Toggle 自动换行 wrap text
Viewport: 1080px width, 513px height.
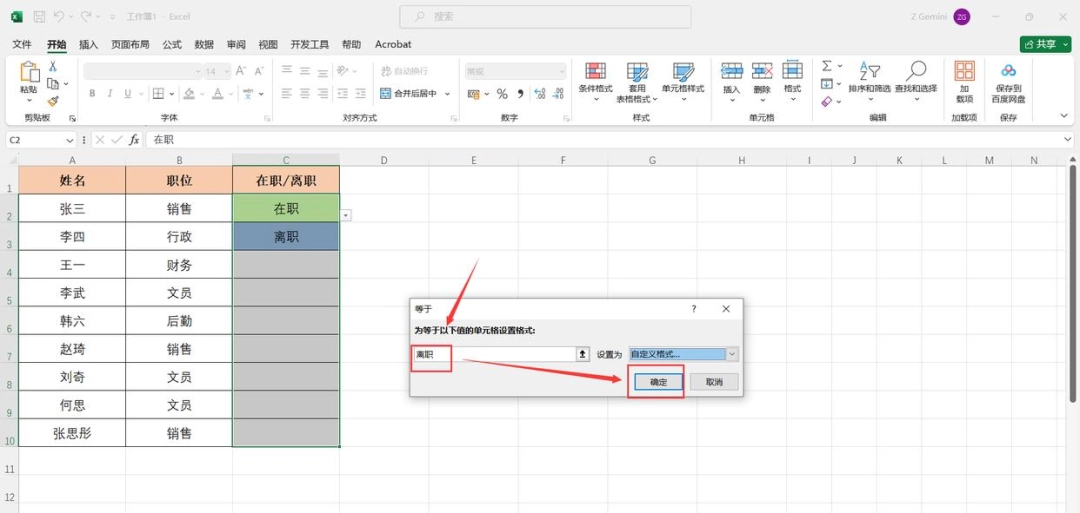point(404,71)
